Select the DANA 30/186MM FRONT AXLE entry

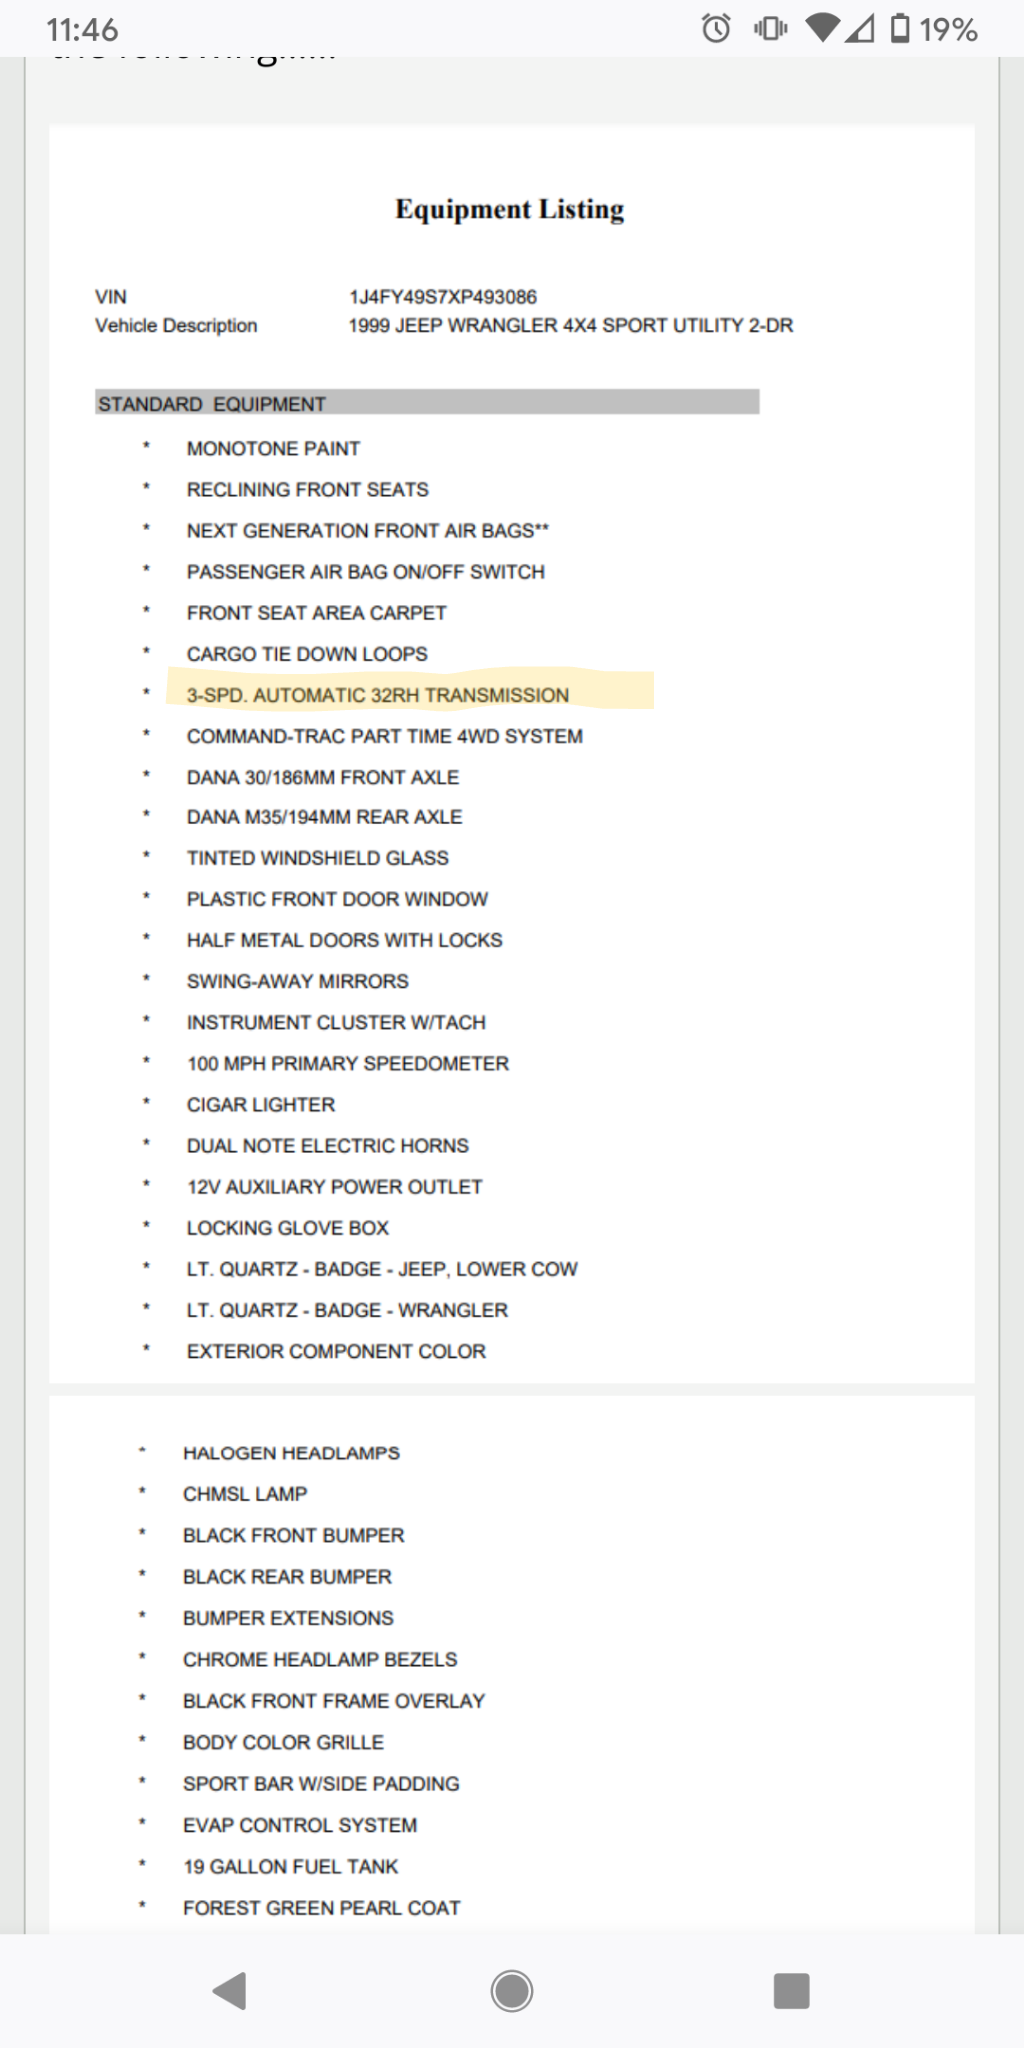pyautogui.click(x=323, y=777)
